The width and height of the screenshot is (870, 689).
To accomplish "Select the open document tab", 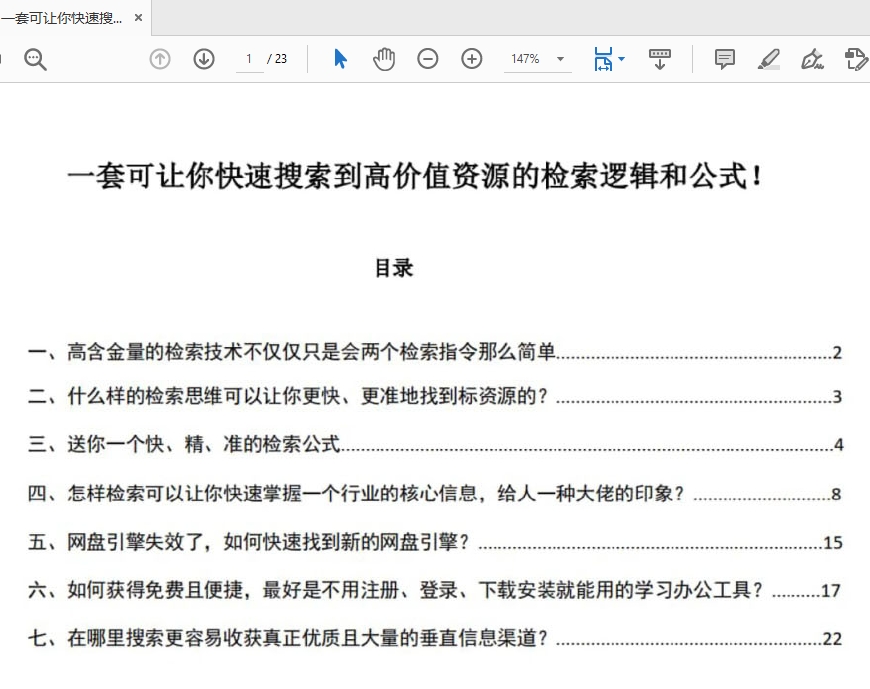I will click(x=62, y=18).
